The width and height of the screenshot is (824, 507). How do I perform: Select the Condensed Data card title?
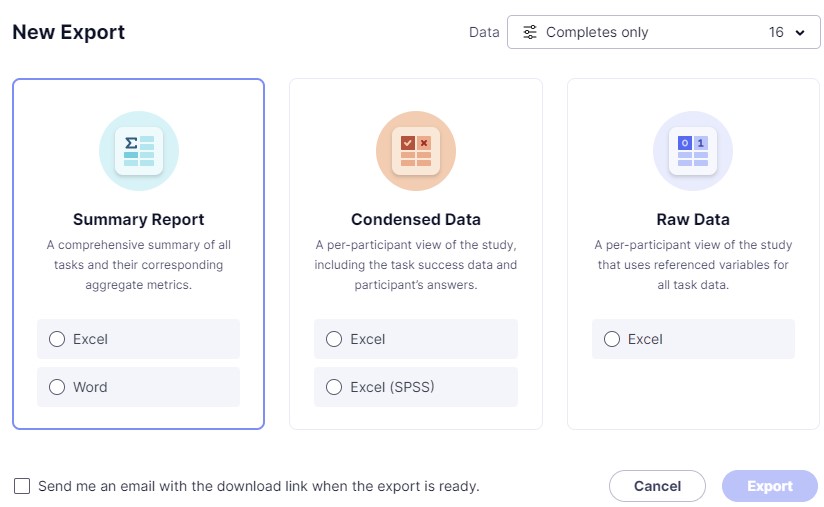(x=416, y=219)
